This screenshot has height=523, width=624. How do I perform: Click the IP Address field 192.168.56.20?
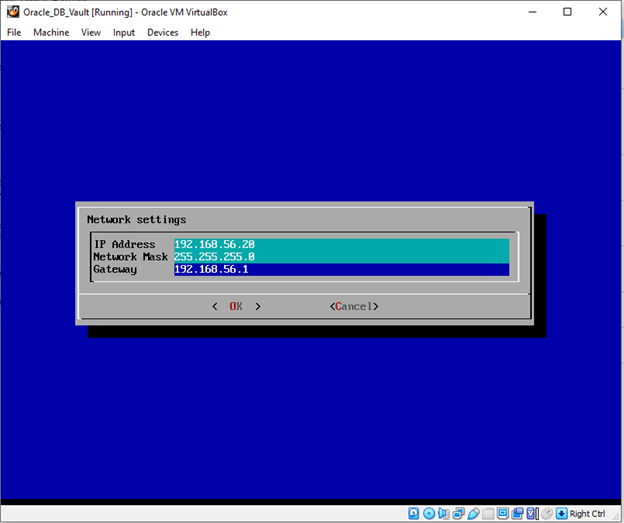click(x=341, y=244)
